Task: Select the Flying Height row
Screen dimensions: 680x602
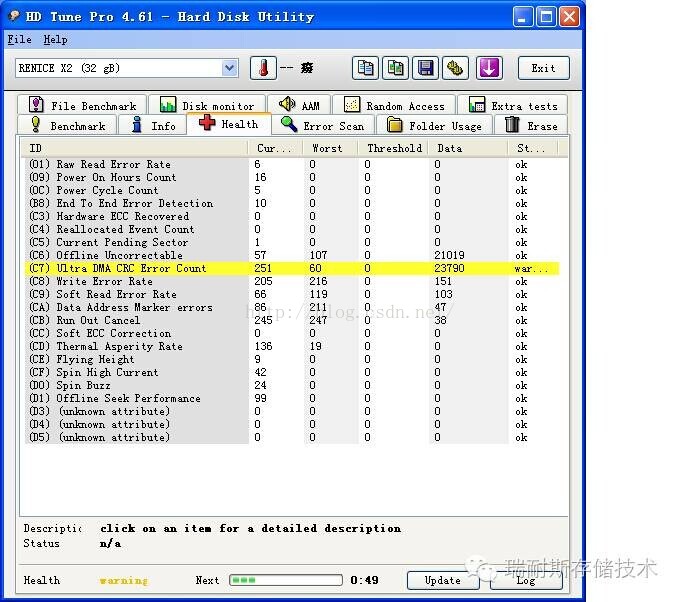Action: click(x=292, y=360)
